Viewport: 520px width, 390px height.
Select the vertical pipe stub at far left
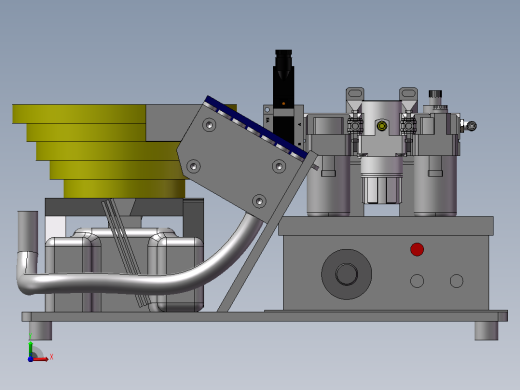pyautogui.click(x=28, y=231)
